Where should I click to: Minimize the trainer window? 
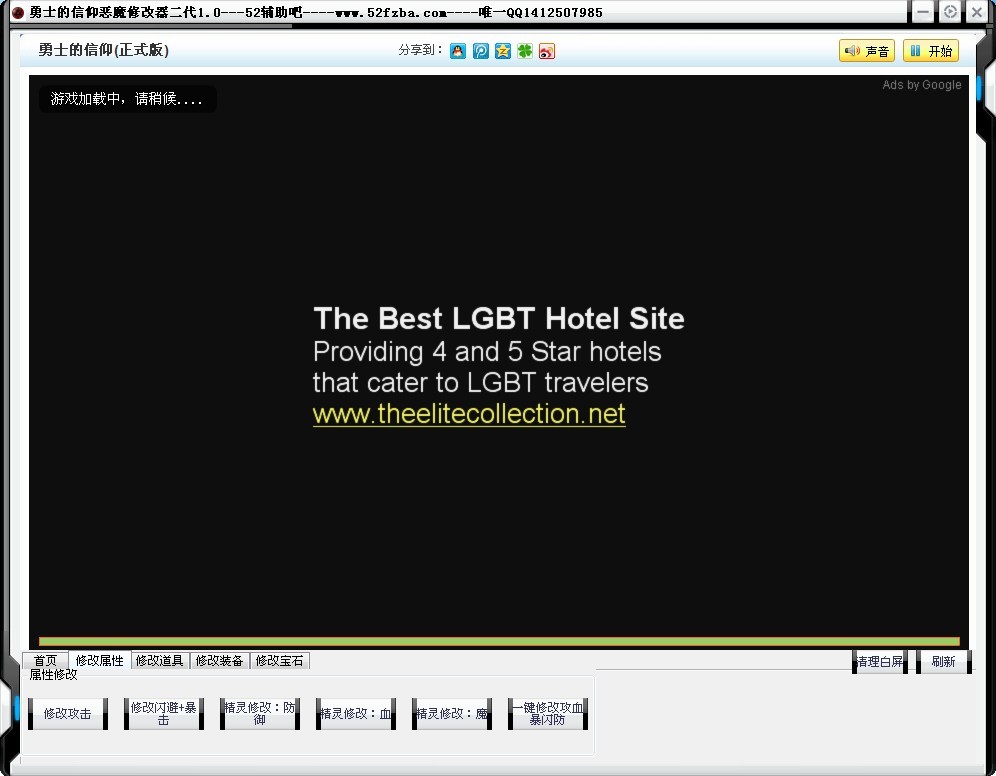[x=923, y=11]
